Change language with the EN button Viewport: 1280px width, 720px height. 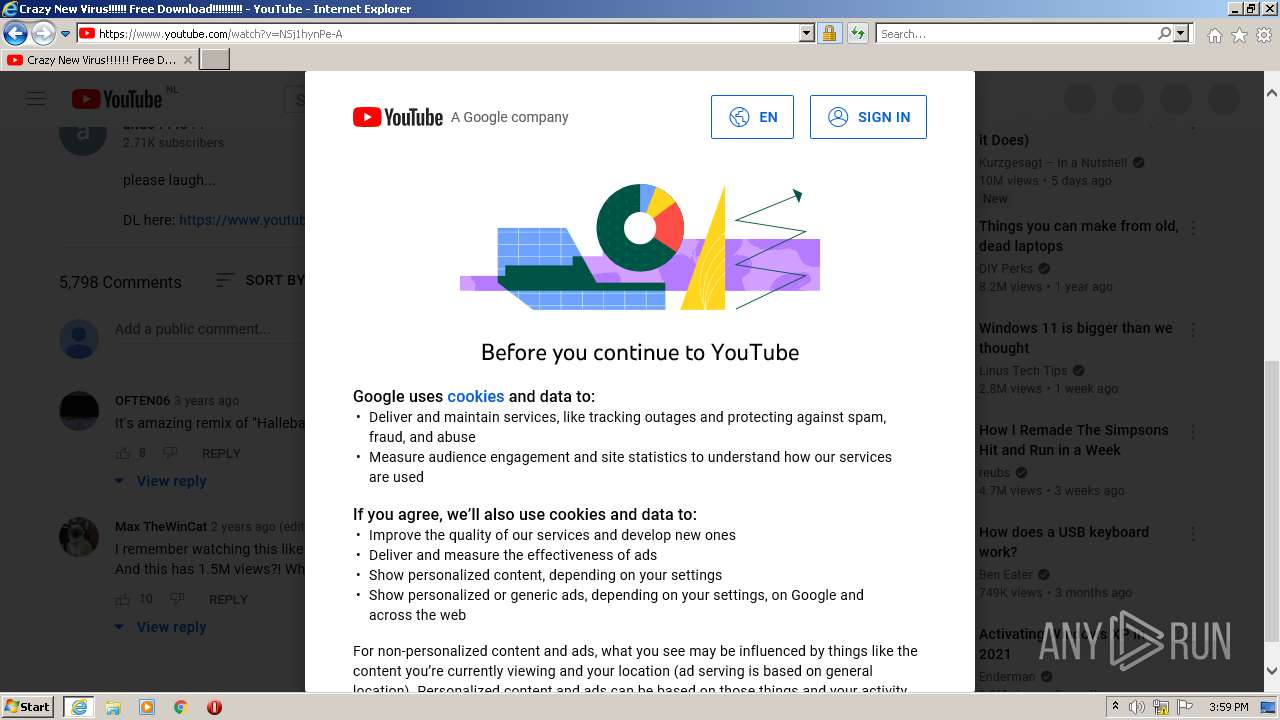coord(752,117)
